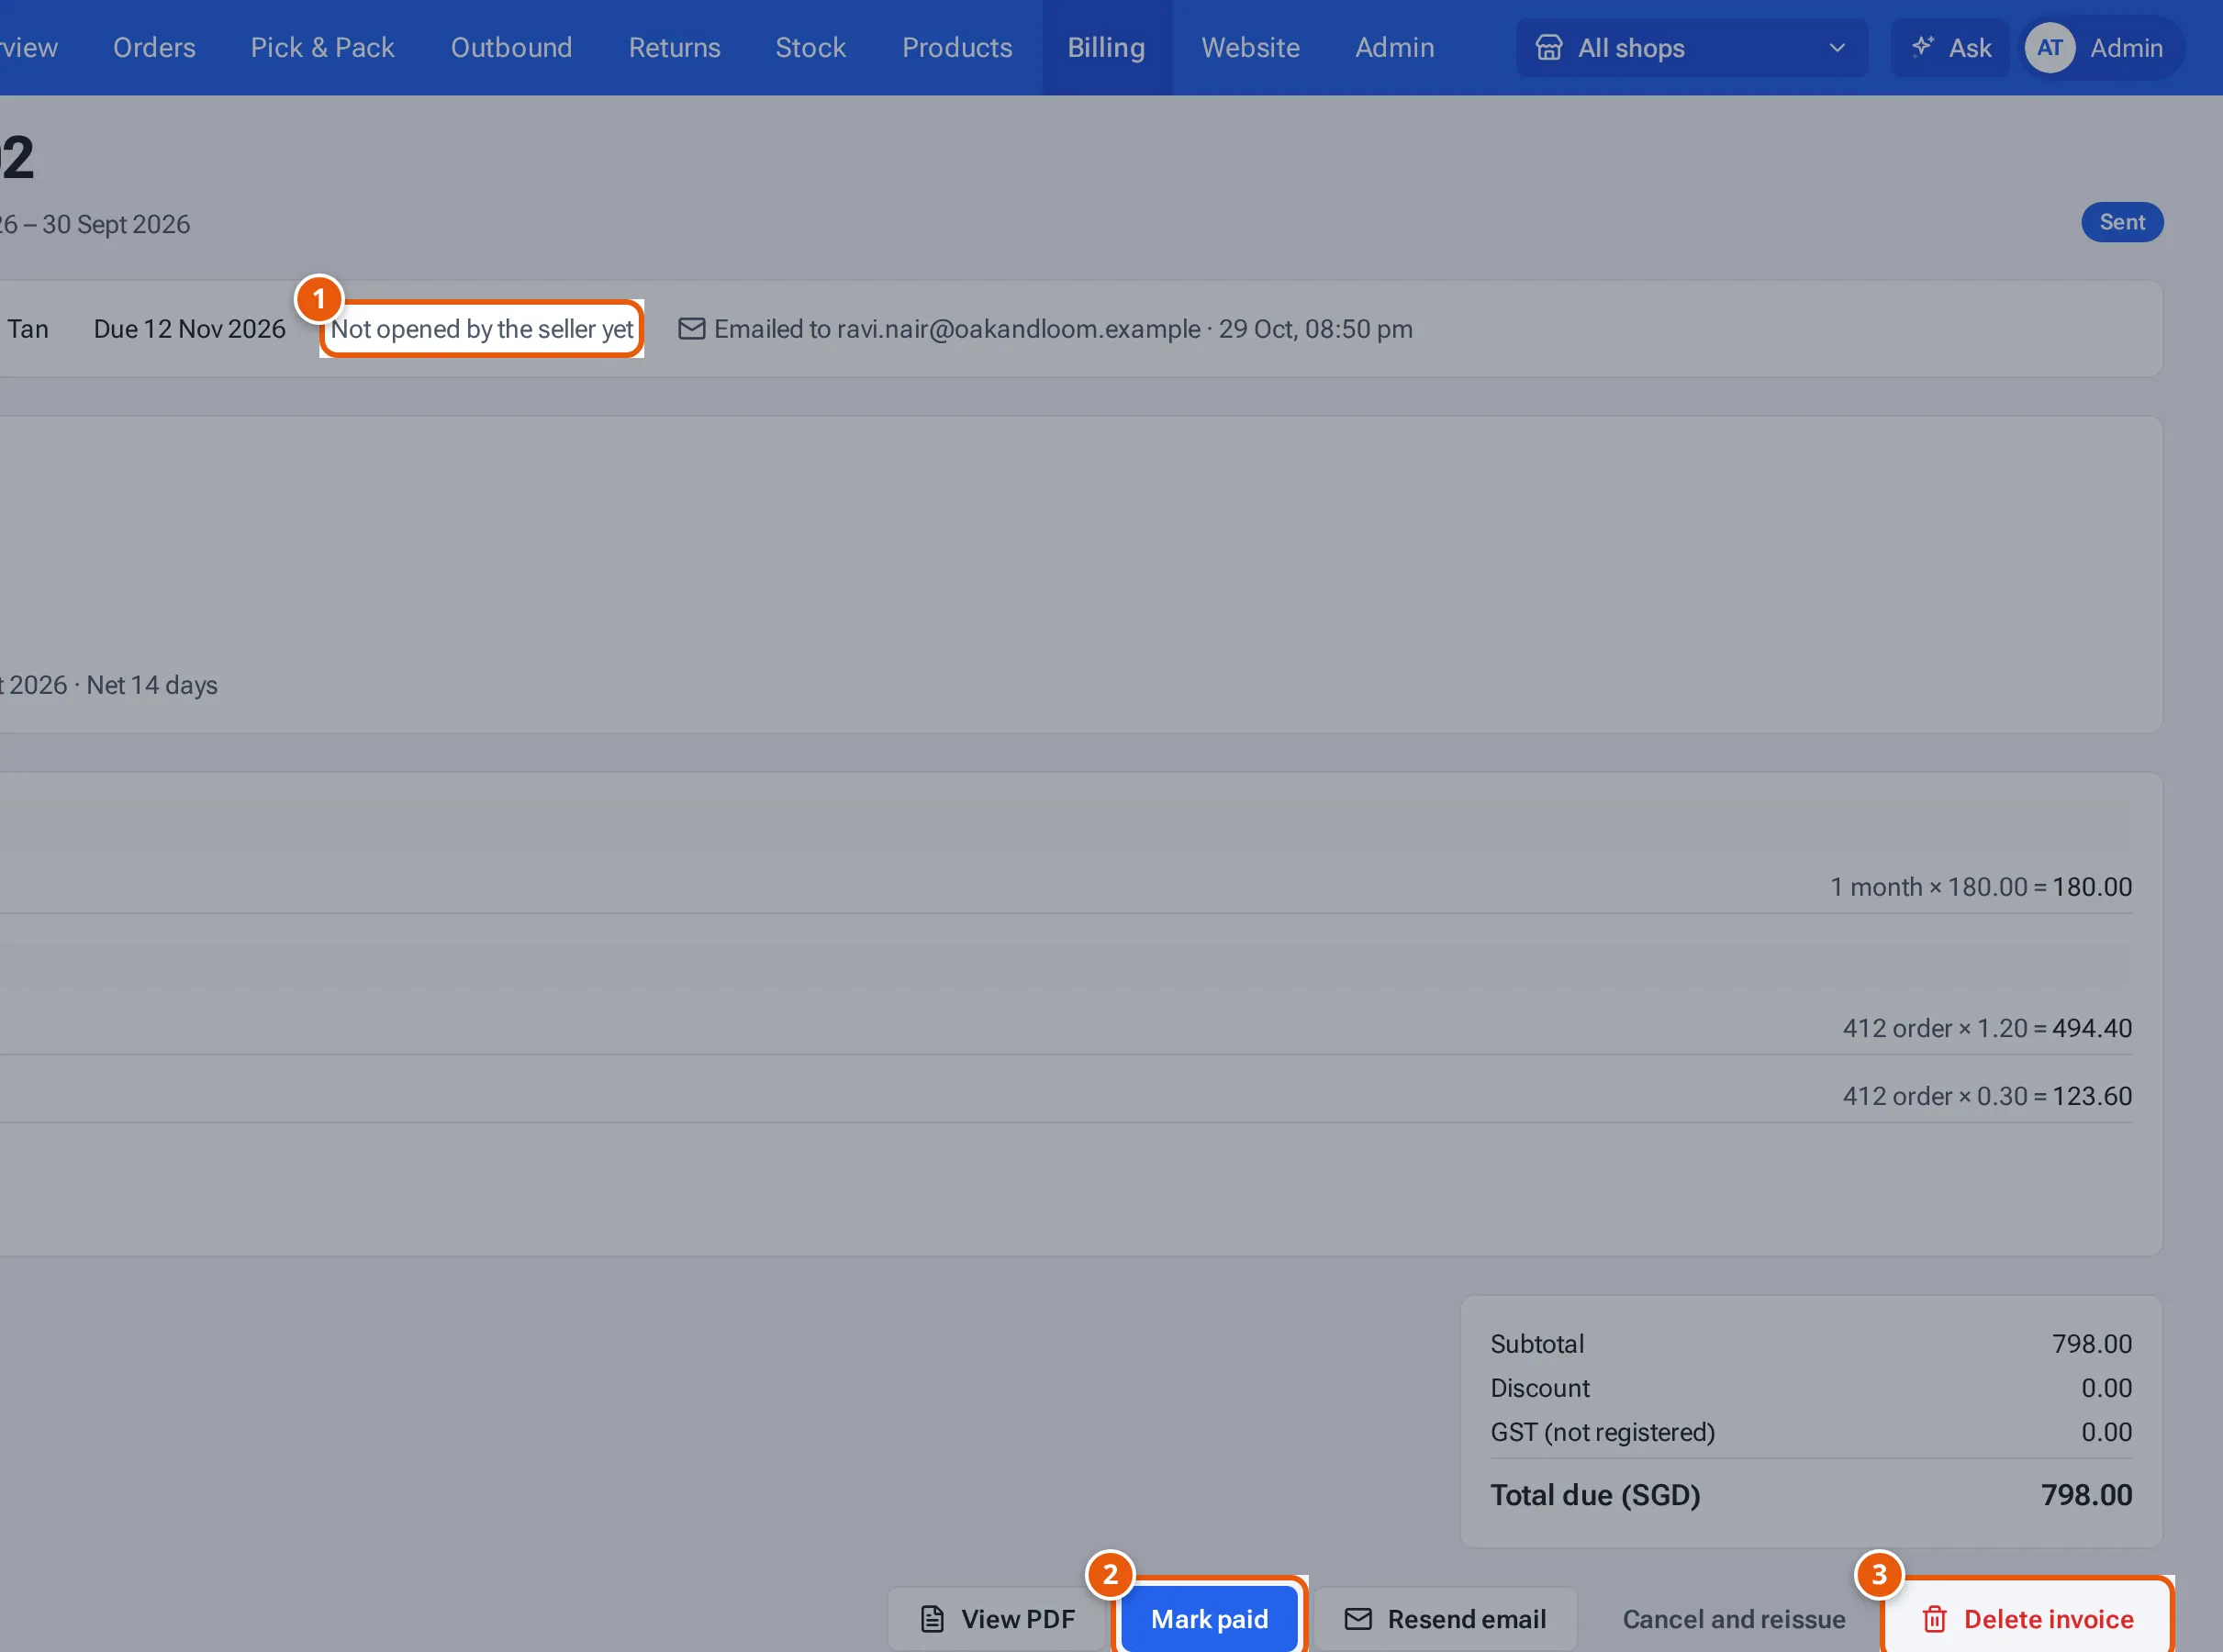
Task: Click the Subtotal label
Action: click(x=1537, y=1343)
